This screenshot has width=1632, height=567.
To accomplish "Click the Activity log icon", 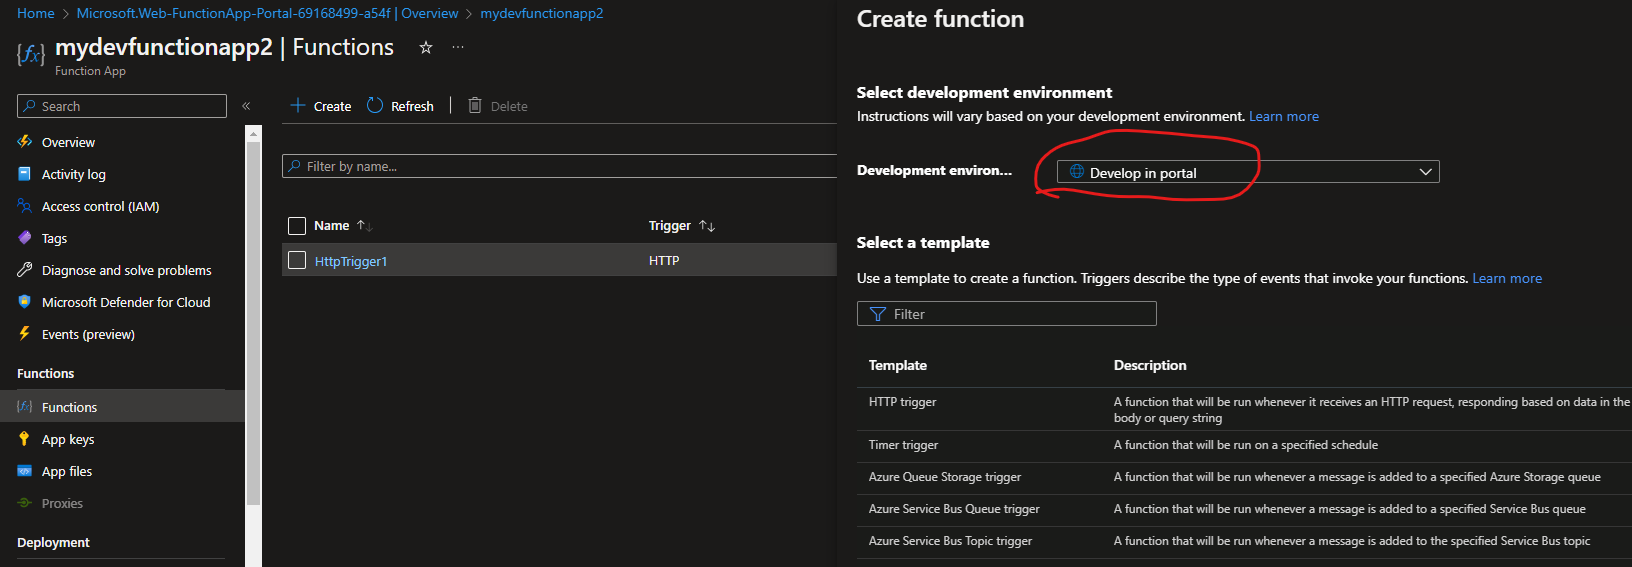I will coord(25,174).
